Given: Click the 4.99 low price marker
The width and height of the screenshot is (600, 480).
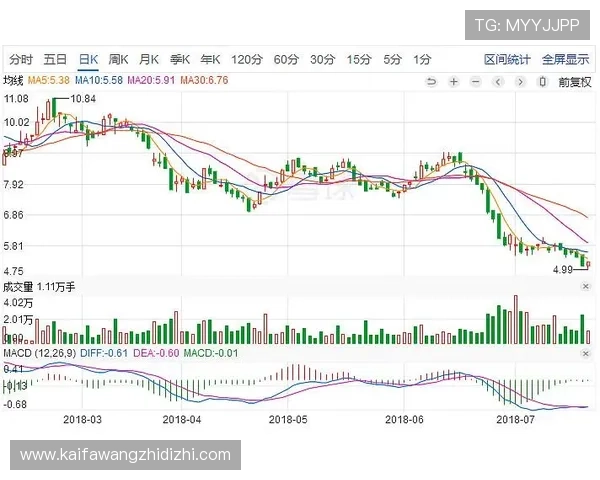Looking at the screenshot, I should pos(565,270).
